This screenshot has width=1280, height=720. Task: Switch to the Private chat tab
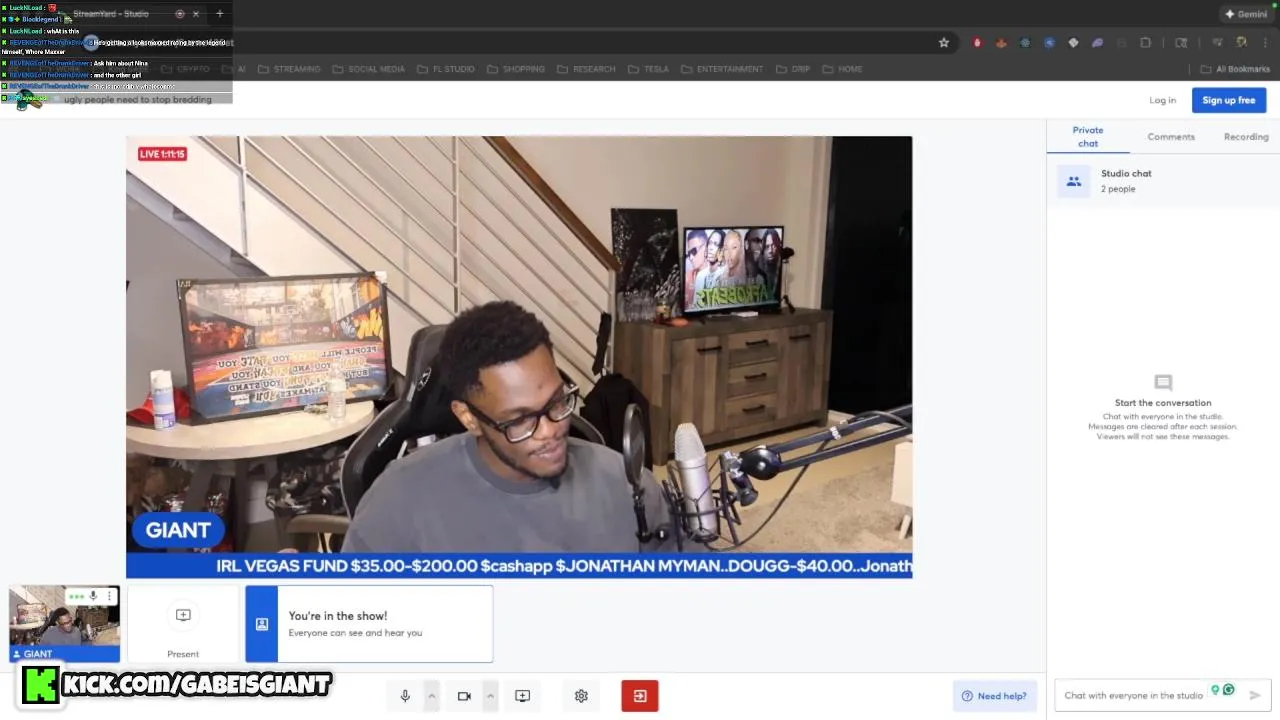tap(1087, 137)
